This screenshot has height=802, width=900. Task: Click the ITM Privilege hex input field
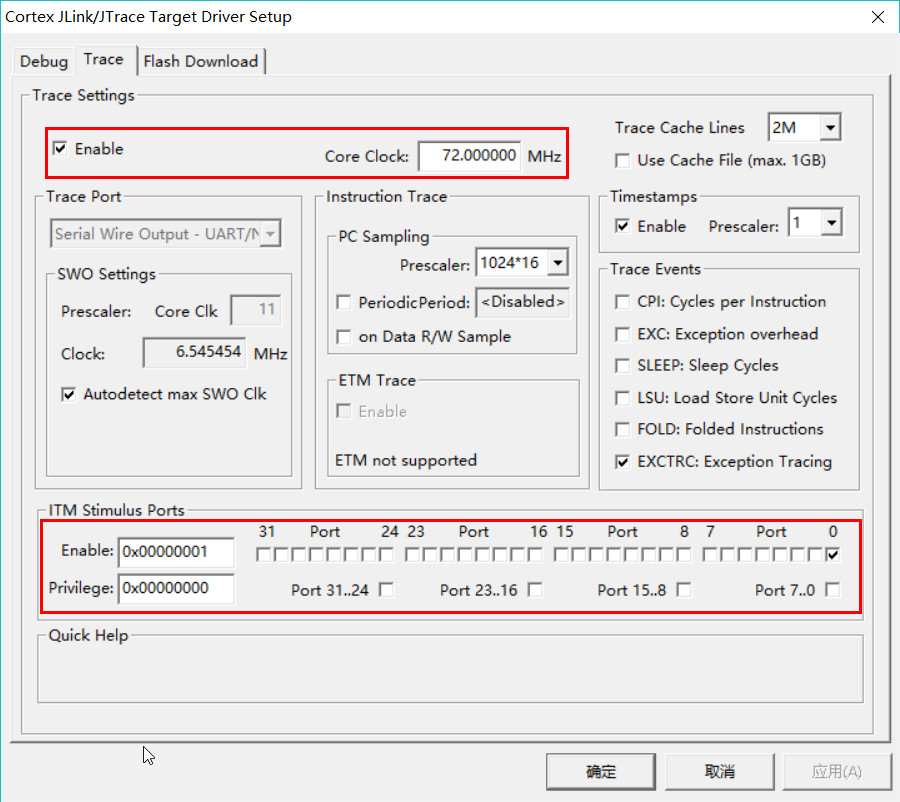(176, 588)
